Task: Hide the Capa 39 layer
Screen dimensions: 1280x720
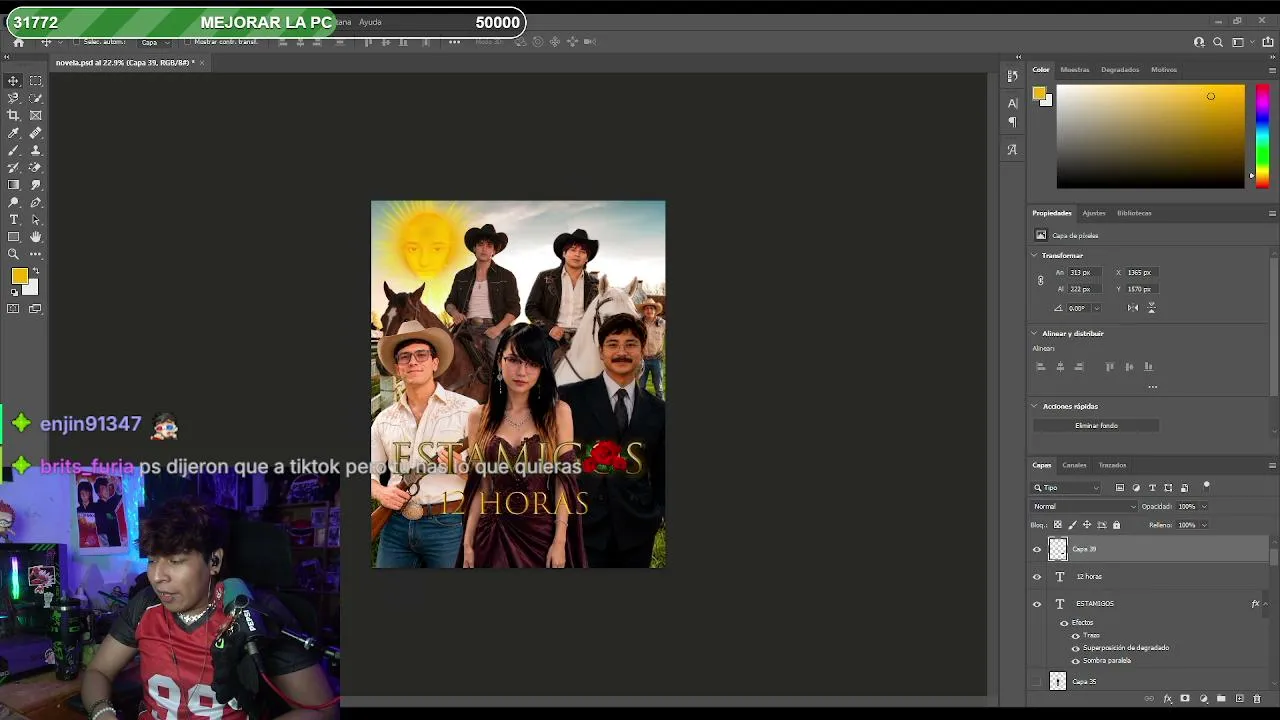Action: 1037,549
